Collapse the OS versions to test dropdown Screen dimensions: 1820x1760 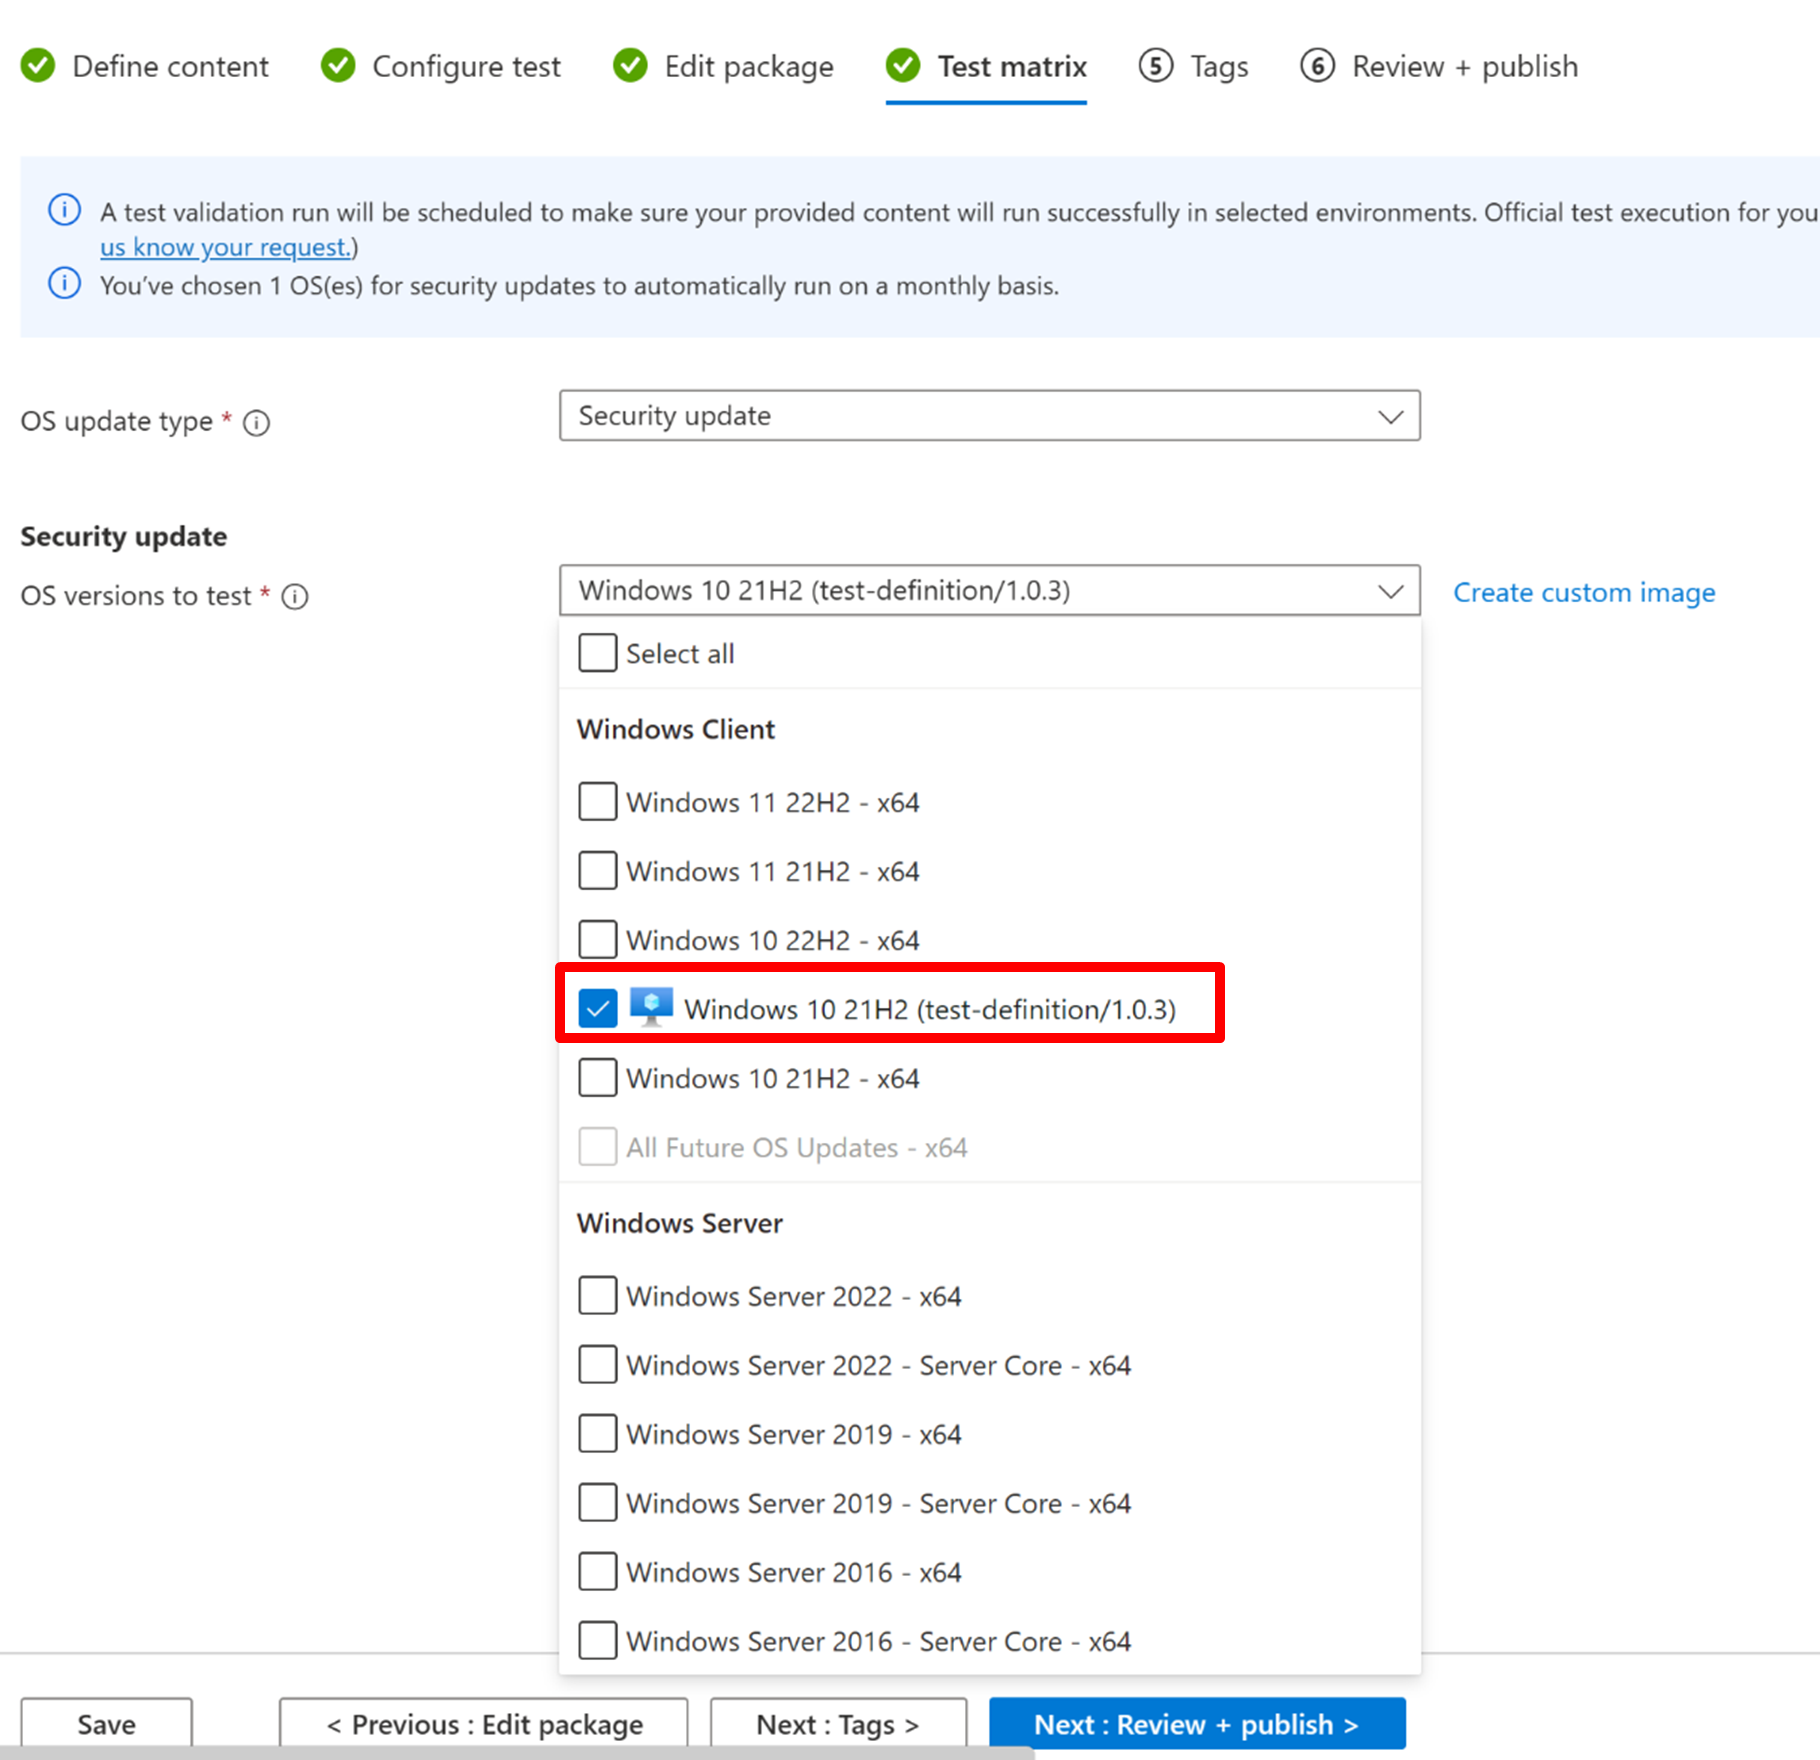(990, 591)
